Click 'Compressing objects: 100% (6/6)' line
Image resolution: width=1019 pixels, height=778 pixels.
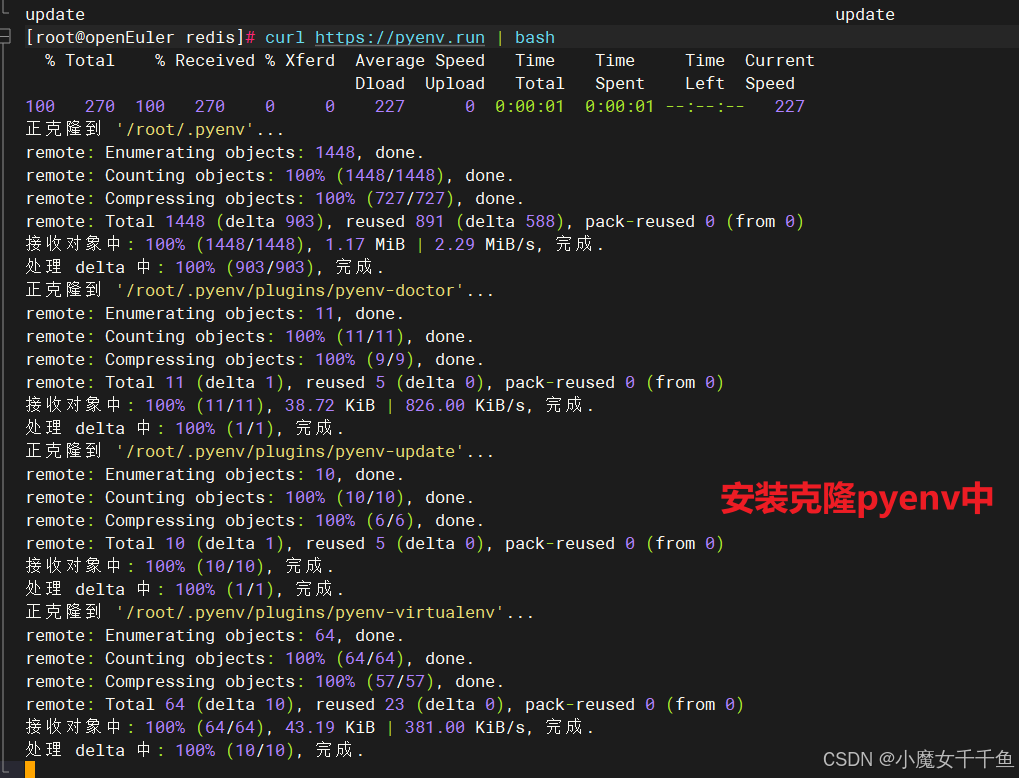click(255, 521)
